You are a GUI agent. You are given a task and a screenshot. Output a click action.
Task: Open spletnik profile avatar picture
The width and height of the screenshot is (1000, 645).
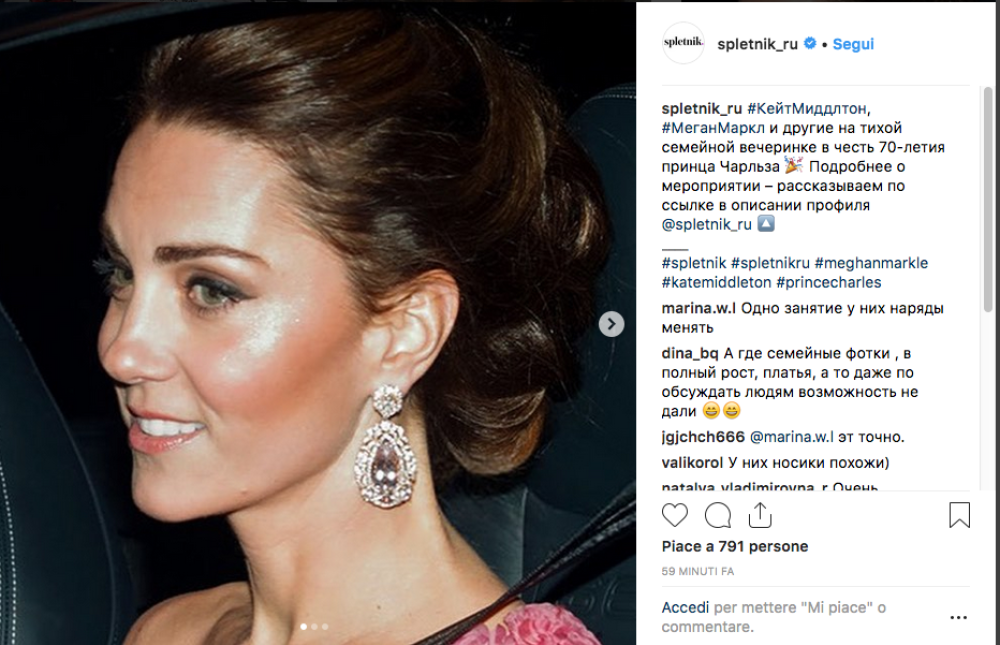[x=683, y=44]
